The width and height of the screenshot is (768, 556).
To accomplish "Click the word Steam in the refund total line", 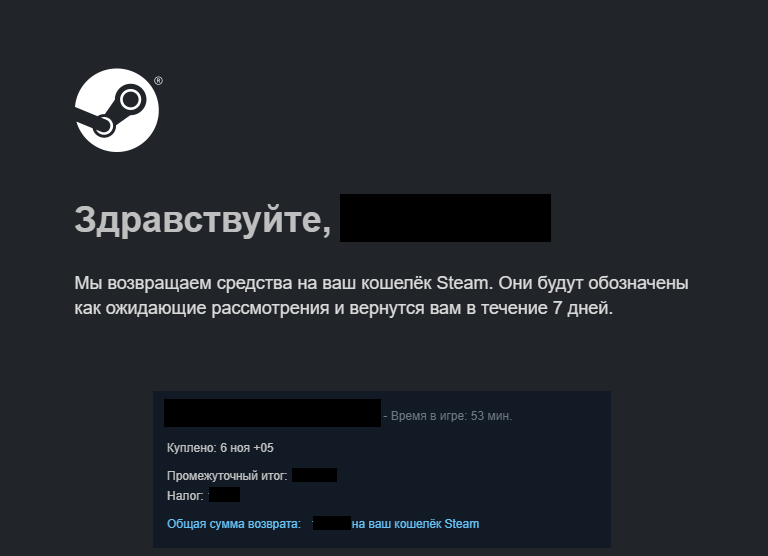I will [x=462, y=524].
